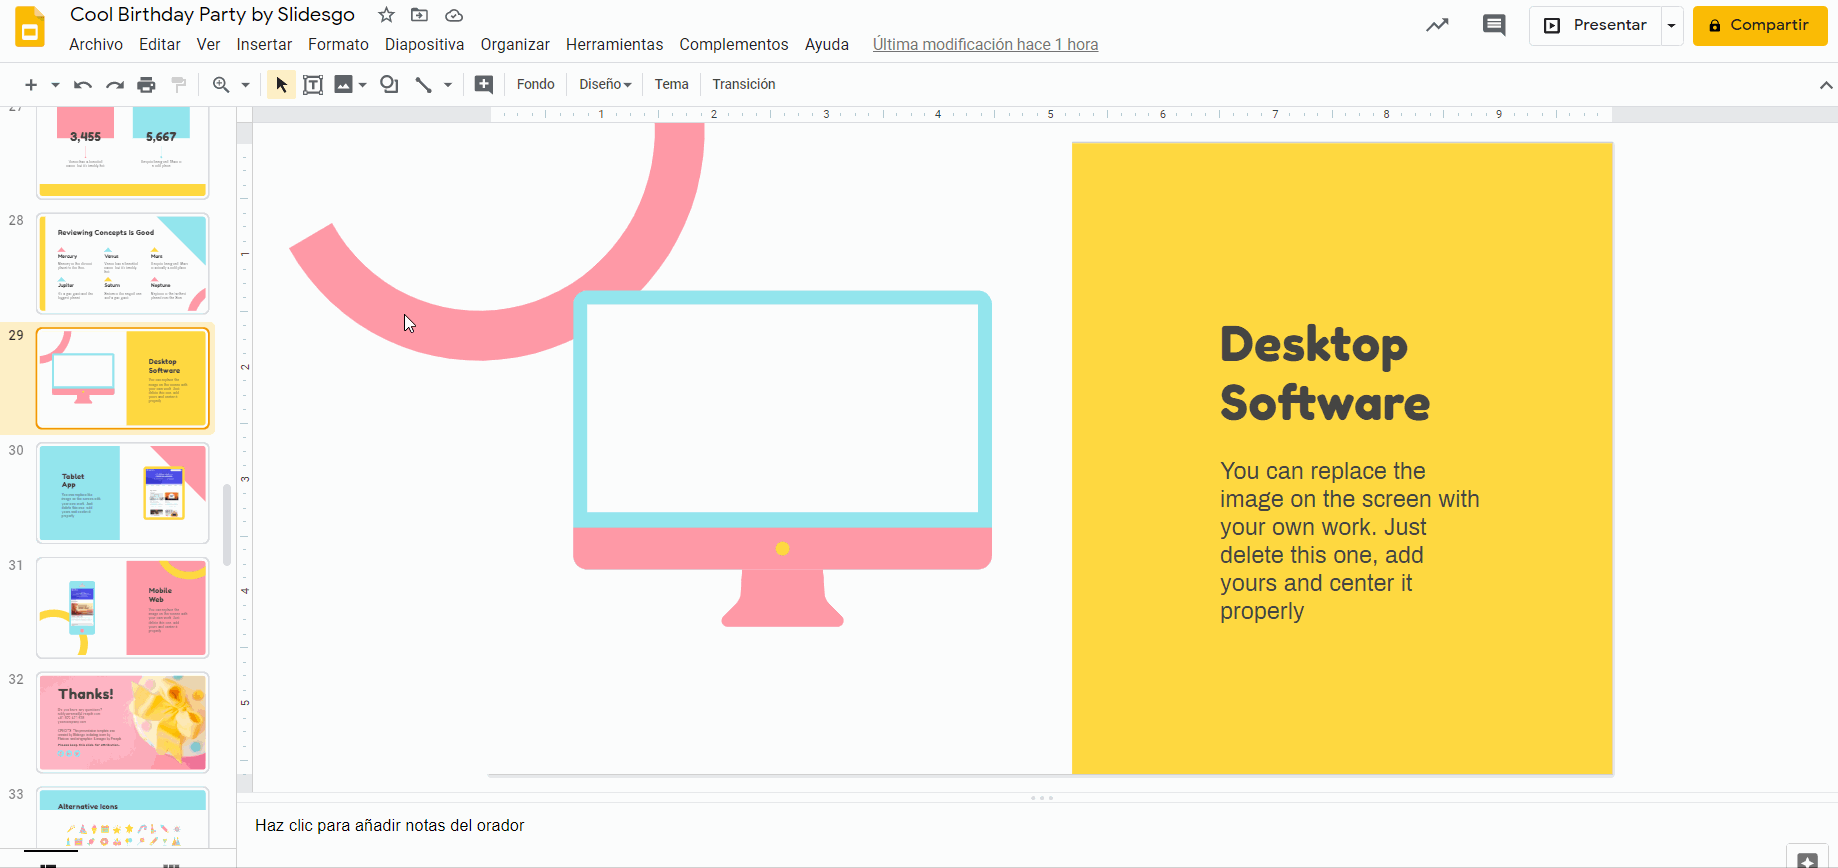Viewport: 1838px width, 868px height.
Task: Undo the last action
Action: point(83,85)
